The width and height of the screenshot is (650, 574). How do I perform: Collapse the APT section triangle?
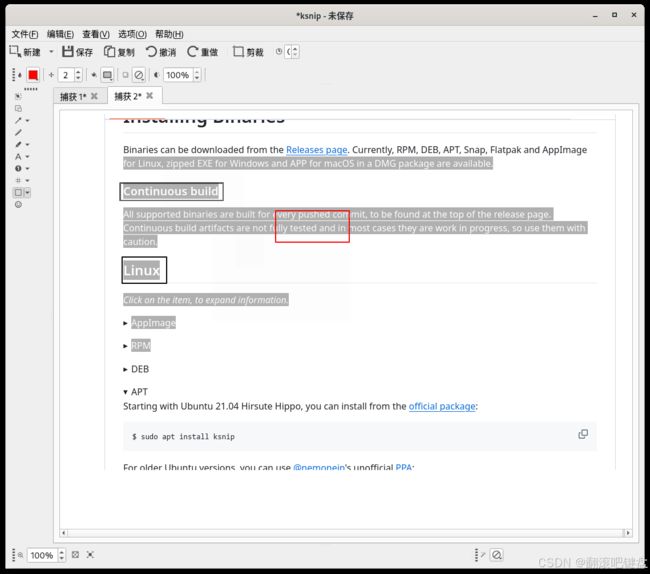(125, 392)
